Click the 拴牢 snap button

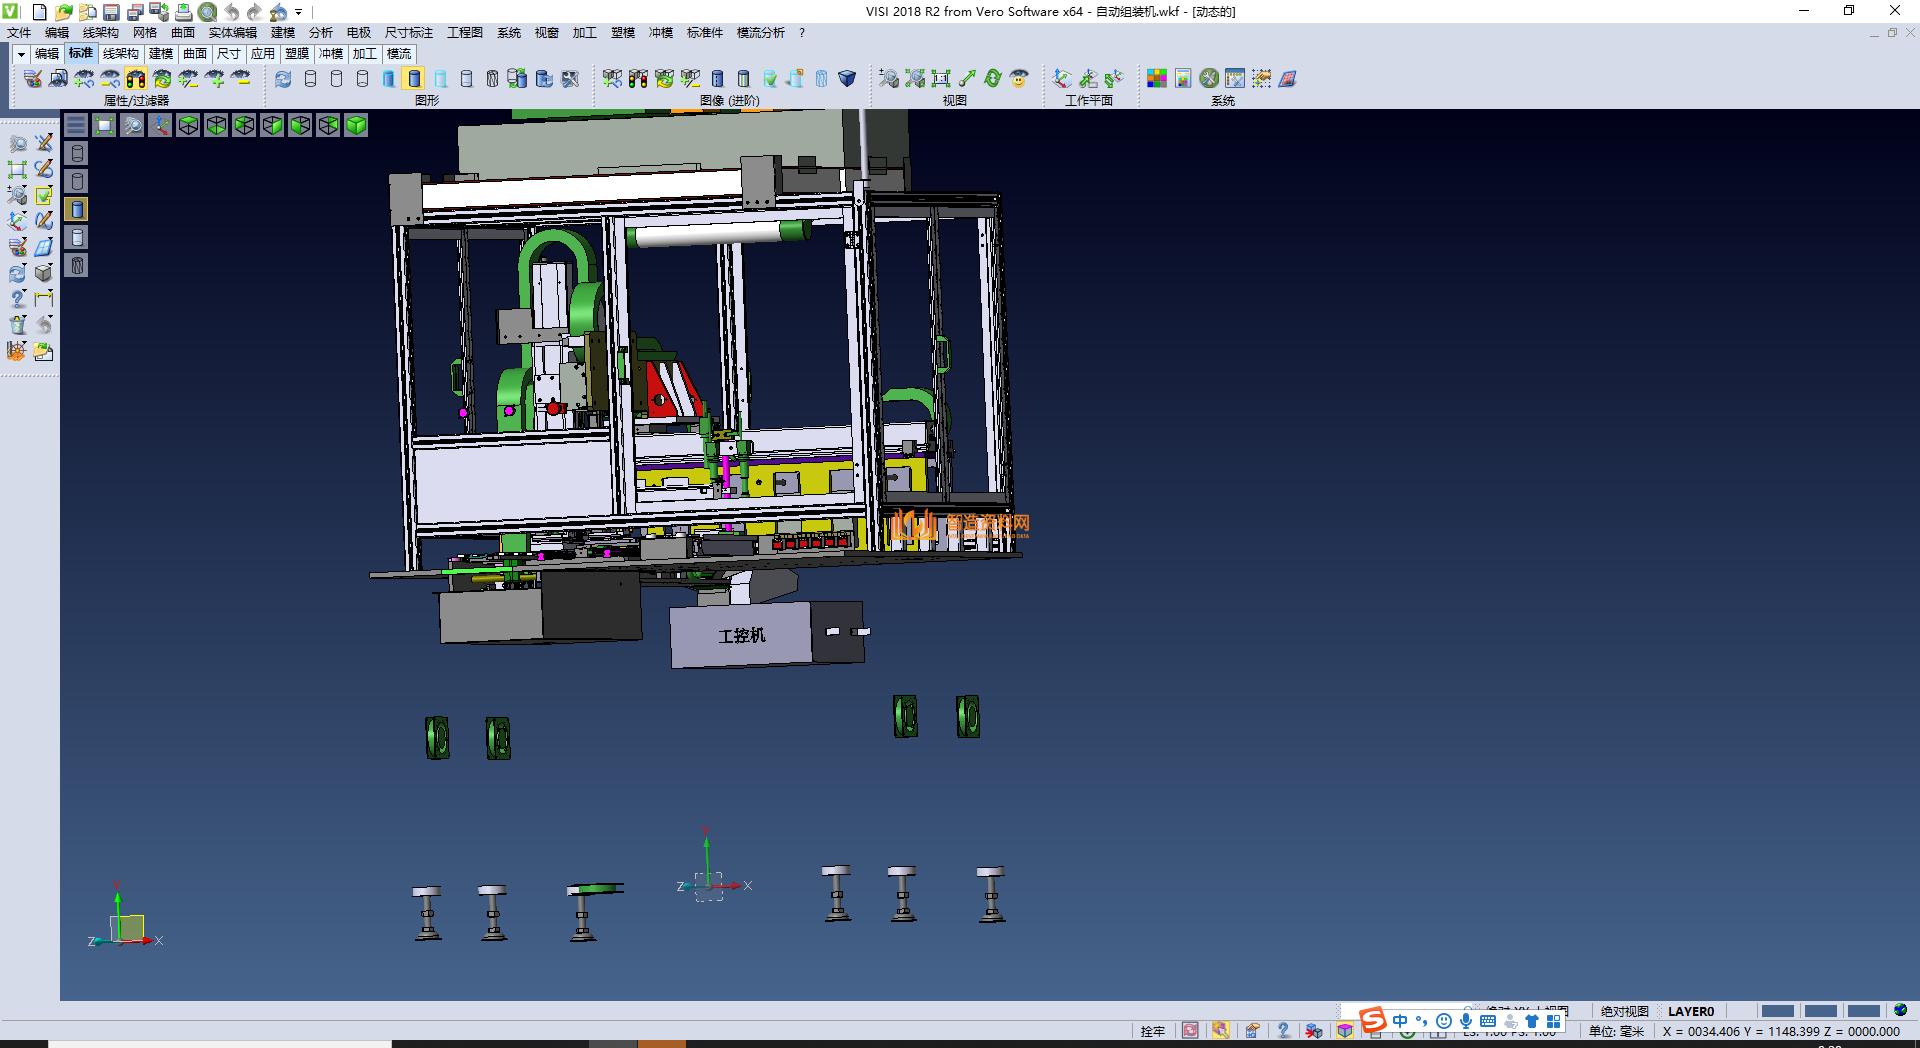[x=1152, y=1031]
